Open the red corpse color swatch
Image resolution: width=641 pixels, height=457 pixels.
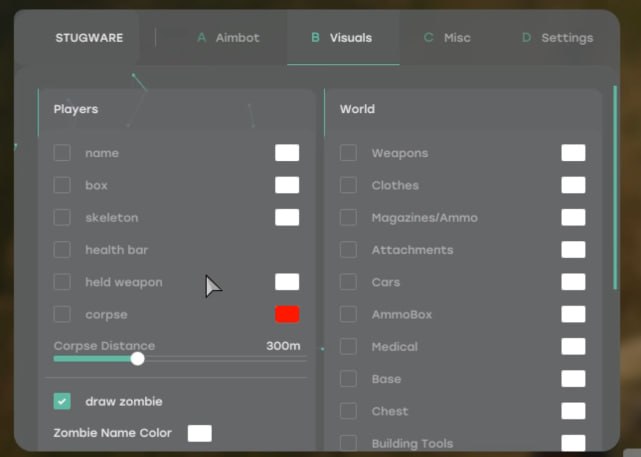click(287, 314)
